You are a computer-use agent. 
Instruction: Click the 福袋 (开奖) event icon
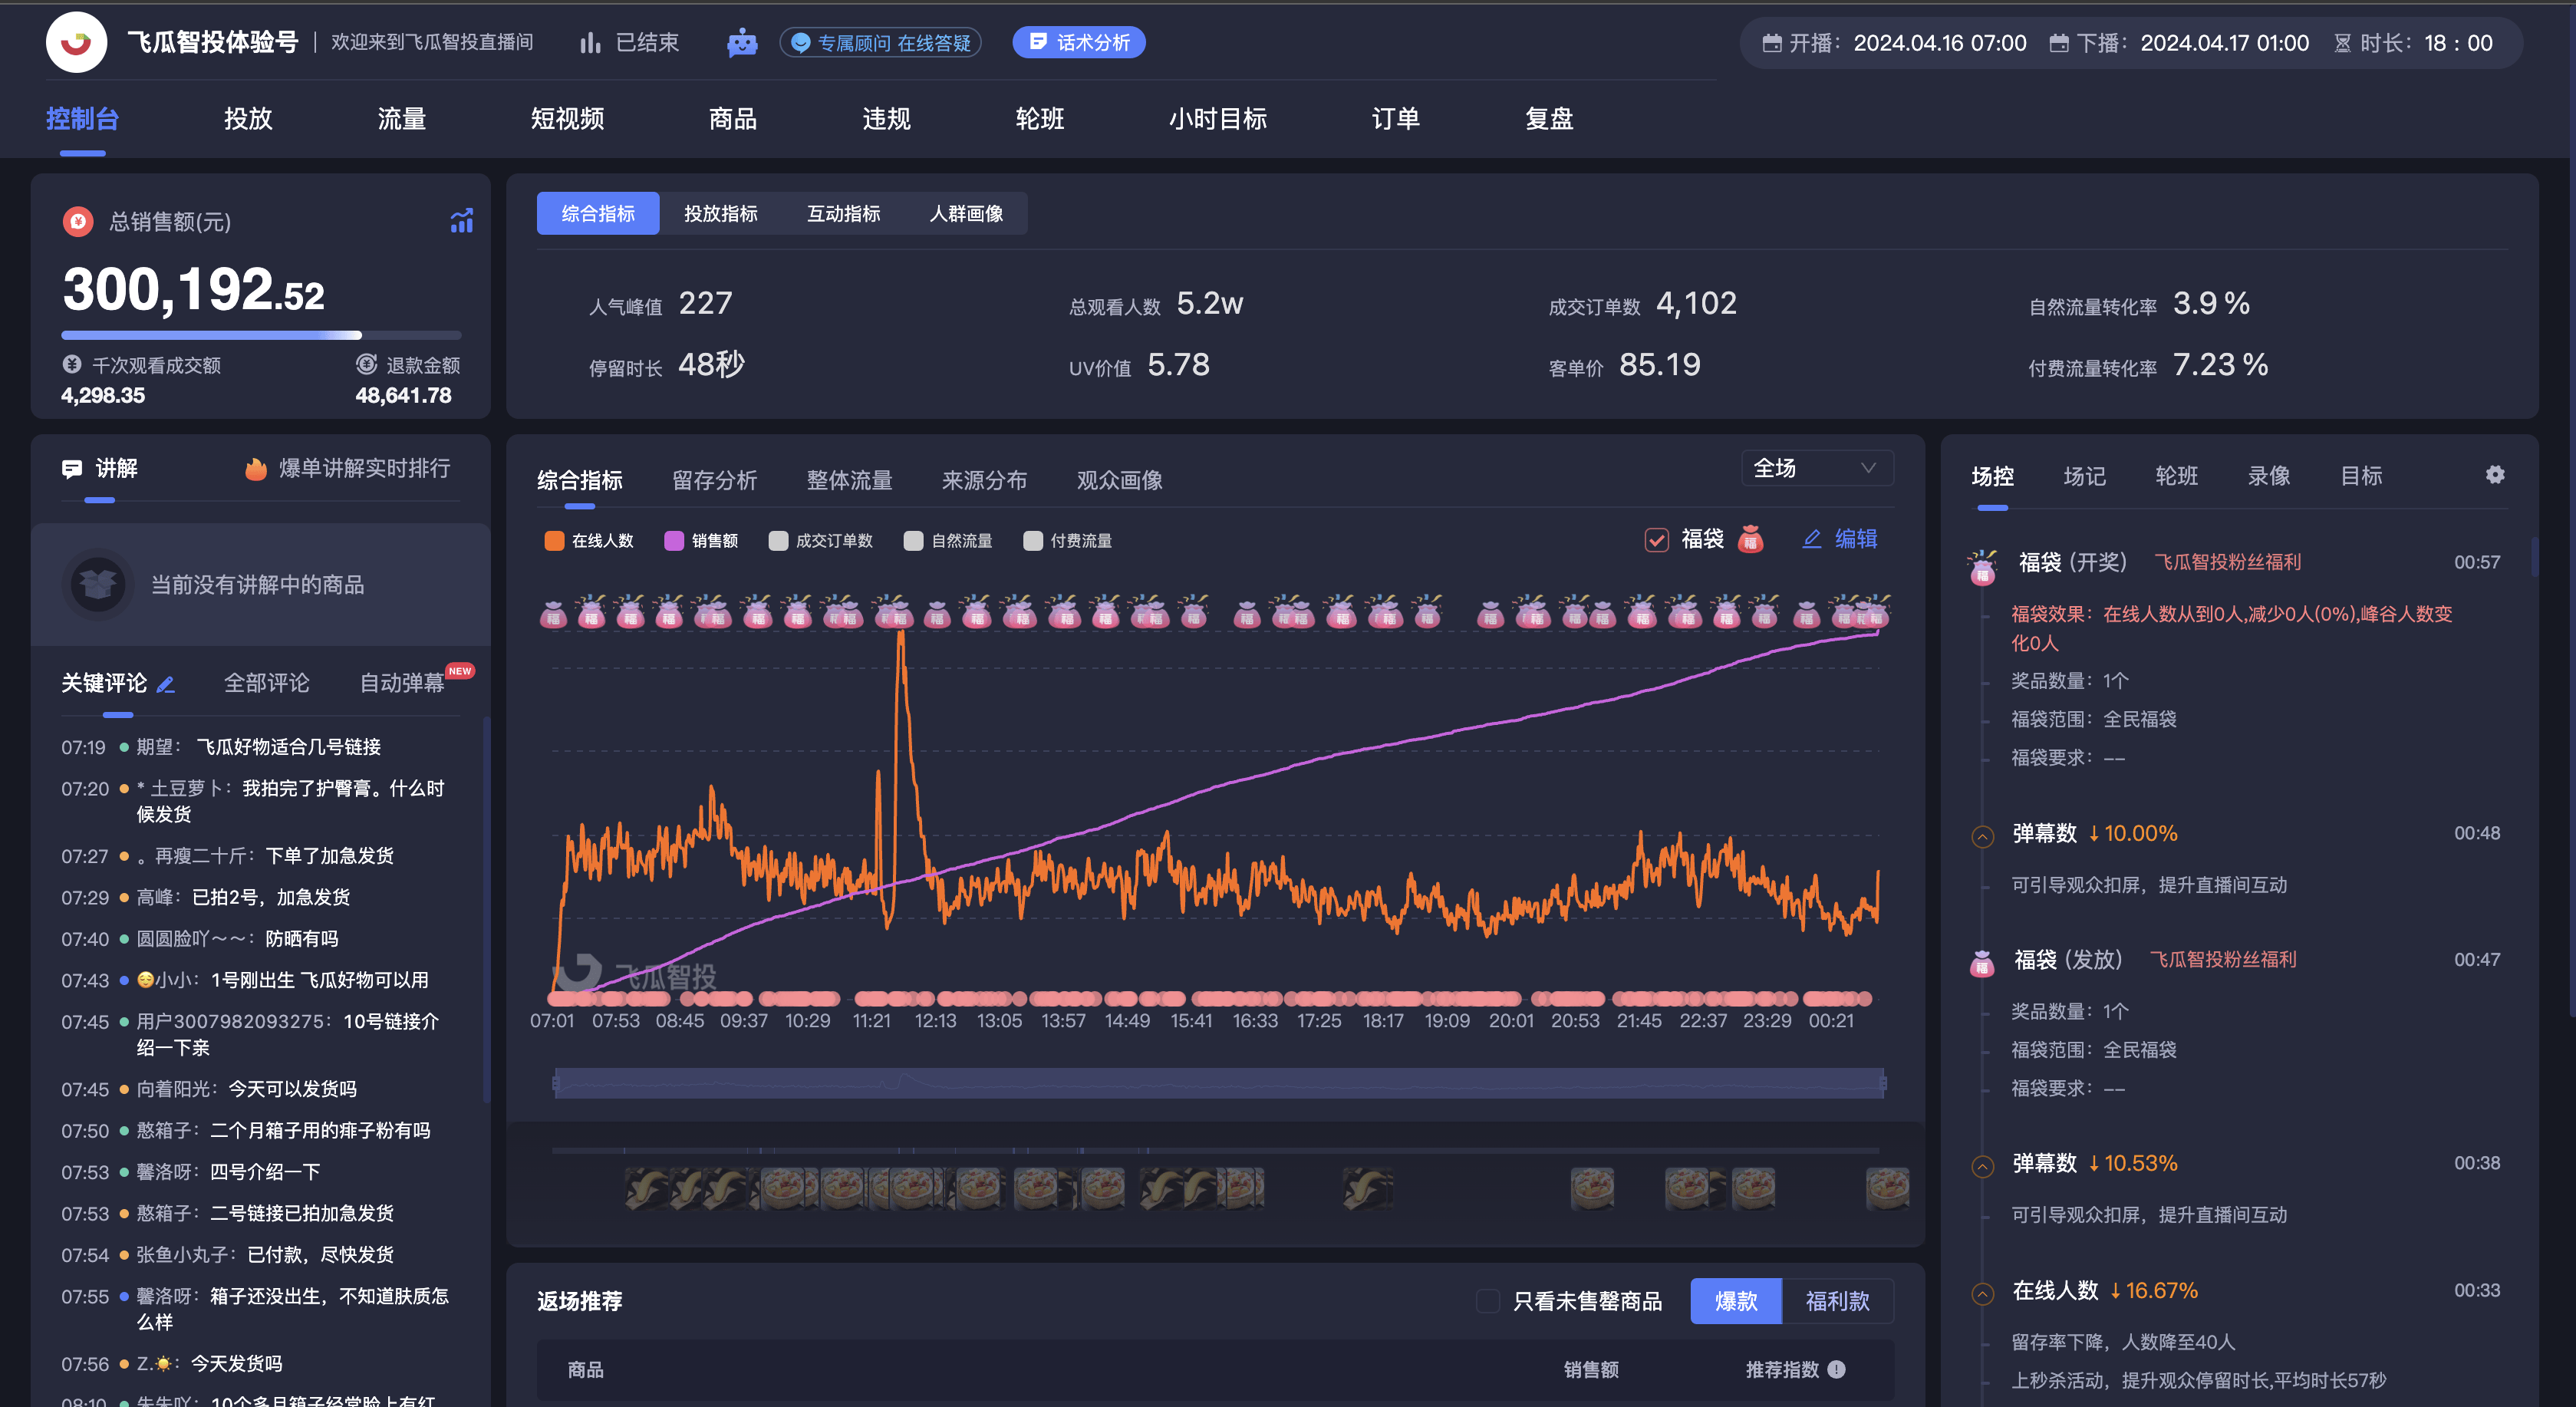coord(1982,566)
